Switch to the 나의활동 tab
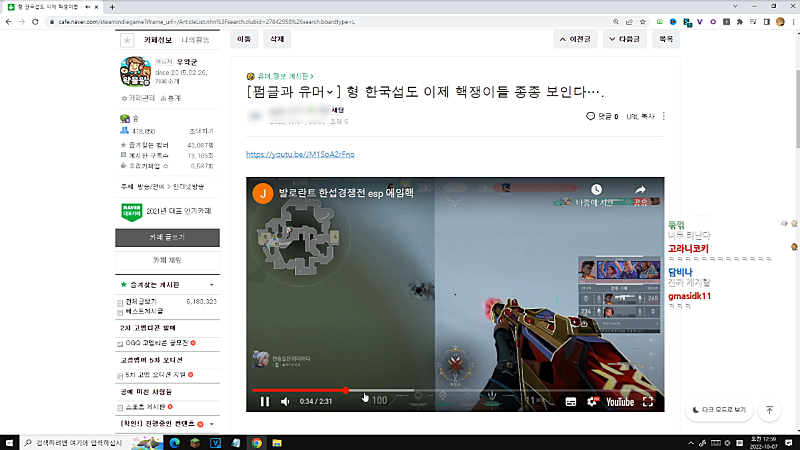This screenshot has width=800, height=450. point(195,40)
